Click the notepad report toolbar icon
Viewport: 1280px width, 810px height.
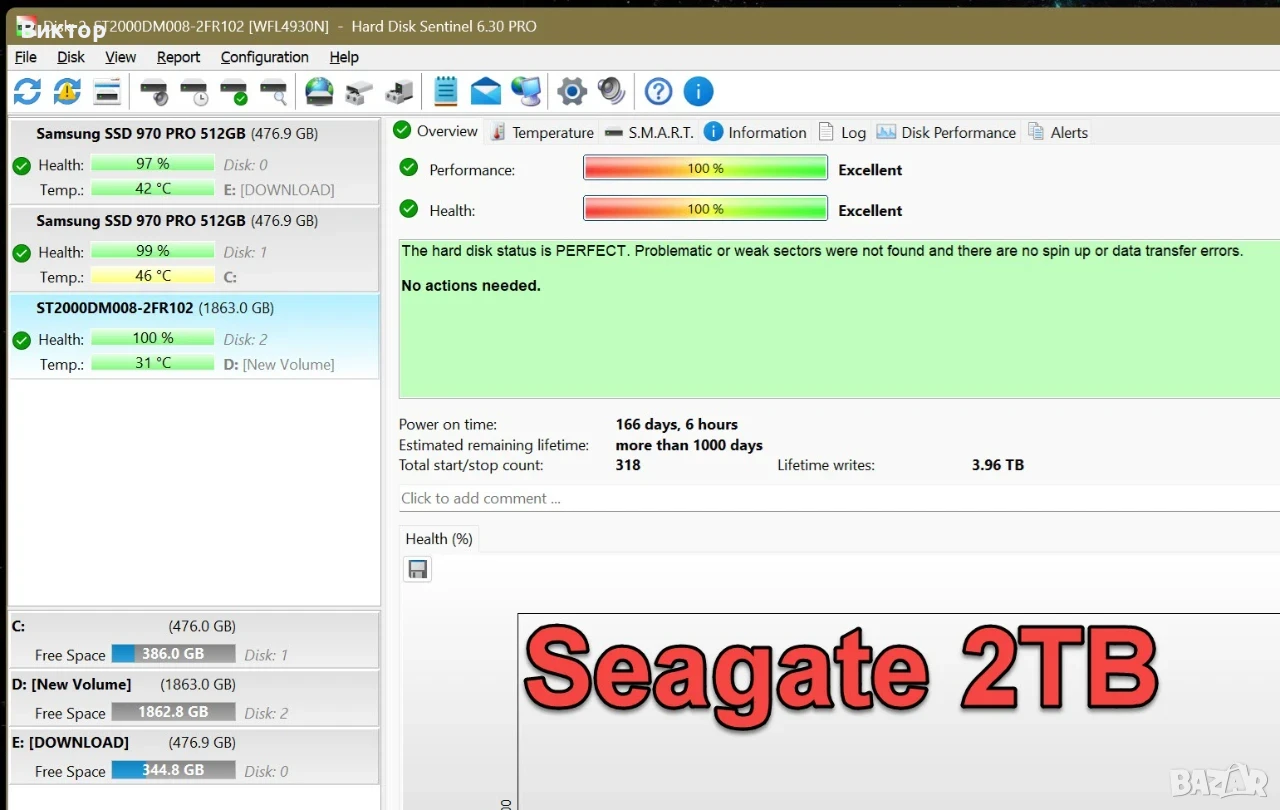445,91
